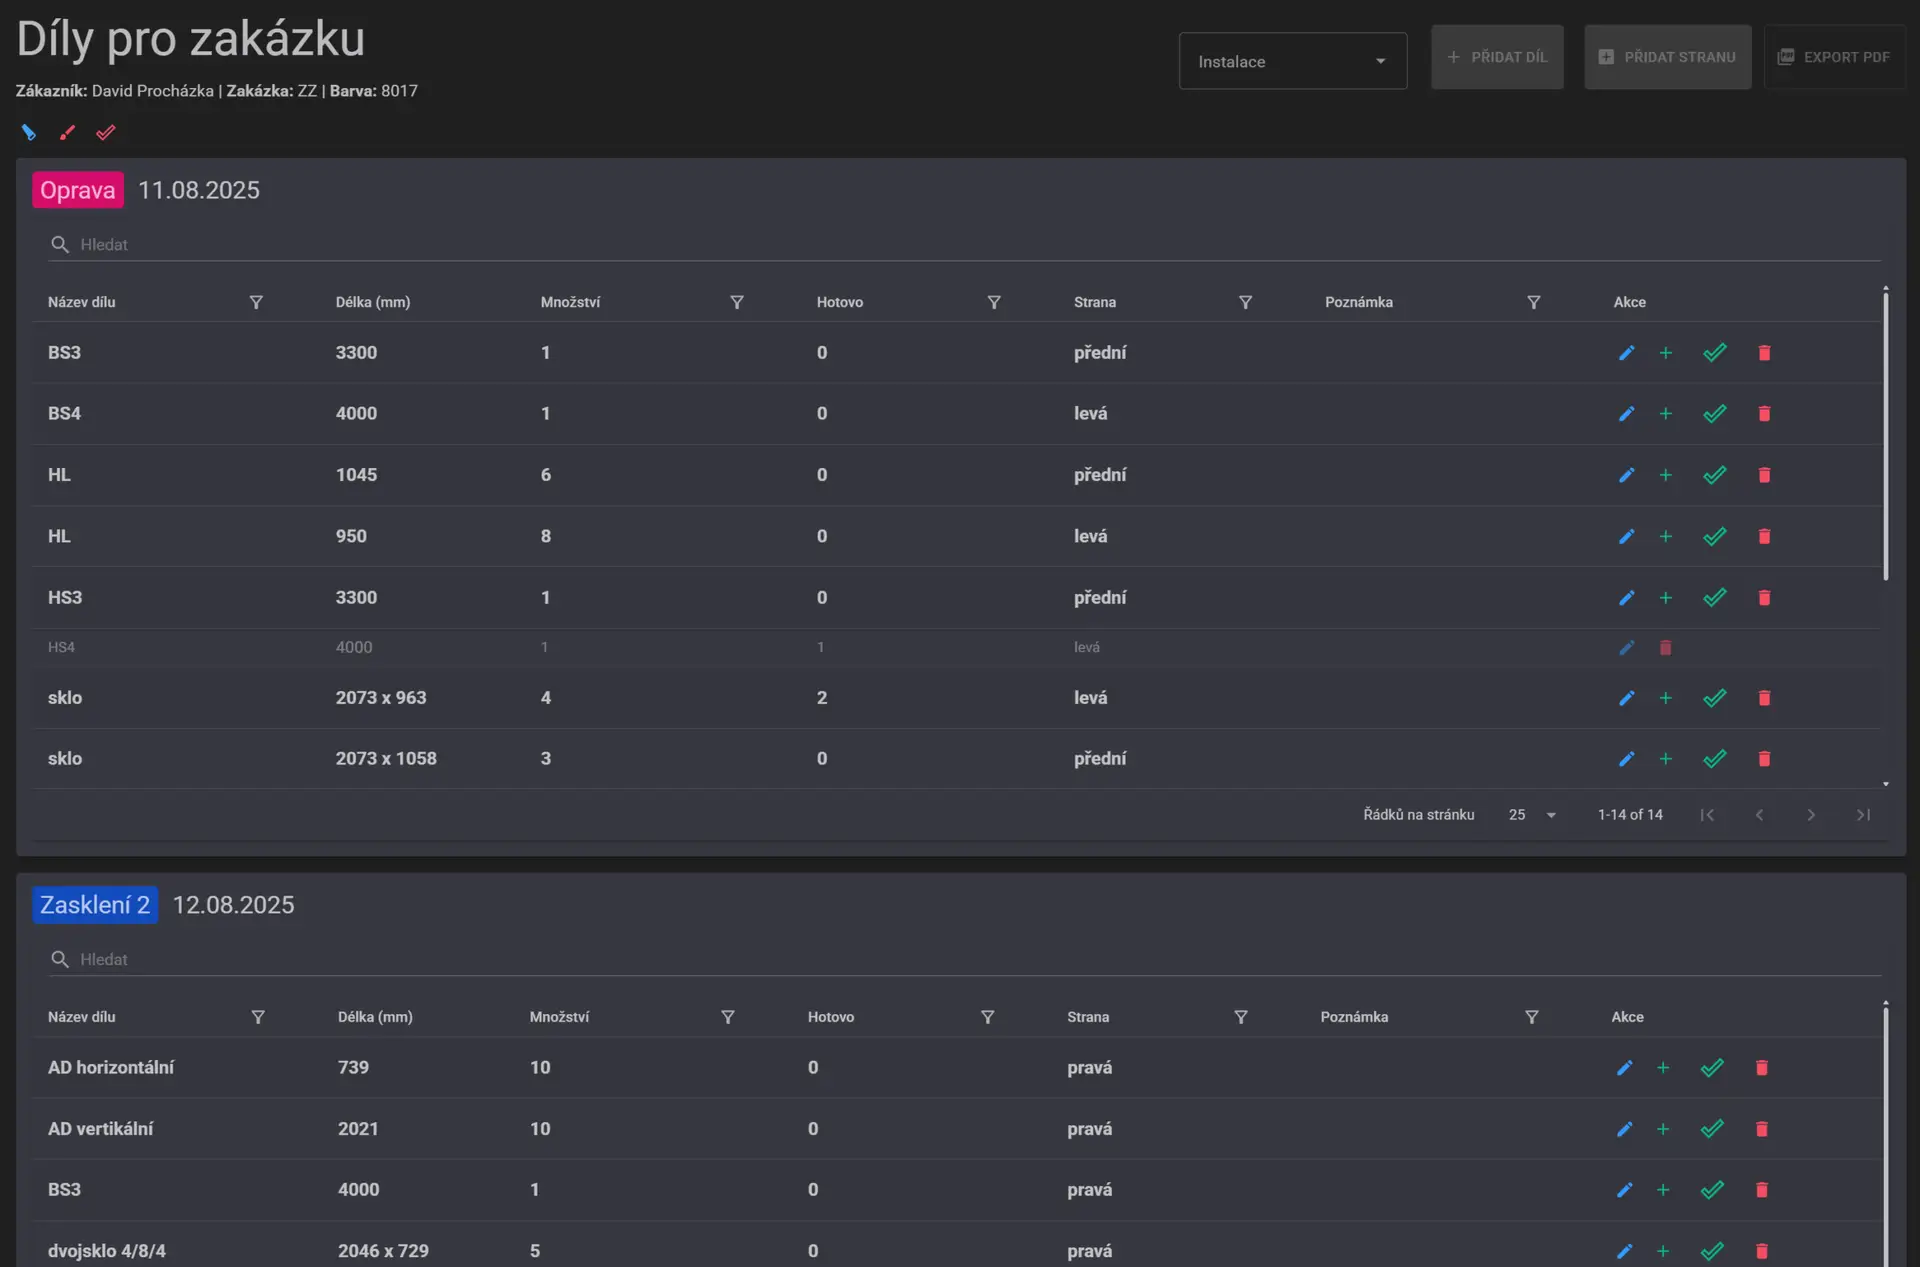Delete the BS4 4000 row in Oprava
The image size is (1920, 1267).
[x=1764, y=413]
